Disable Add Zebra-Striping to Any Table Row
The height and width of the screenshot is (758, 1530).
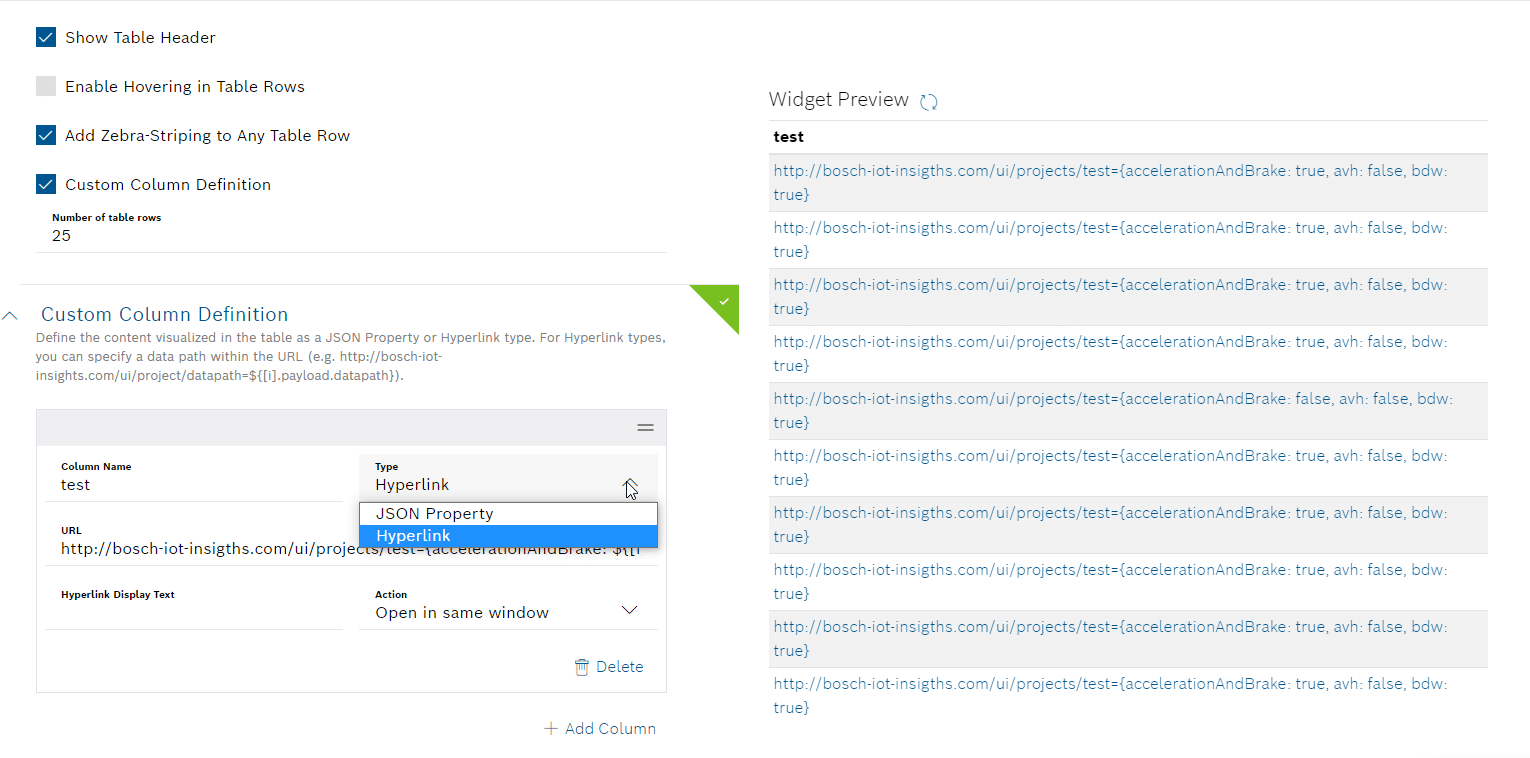click(x=46, y=136)
